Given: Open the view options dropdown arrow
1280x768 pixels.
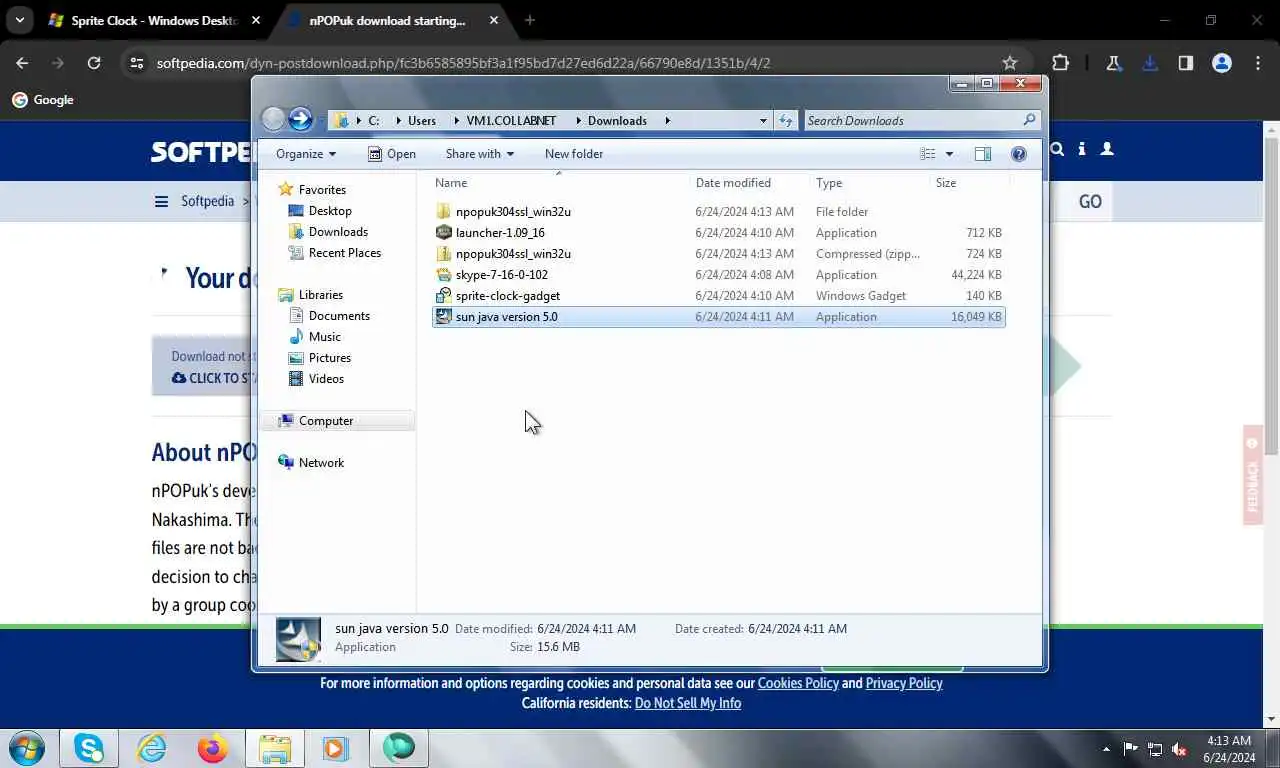Looking at the screenshot, I should (949, 154).
